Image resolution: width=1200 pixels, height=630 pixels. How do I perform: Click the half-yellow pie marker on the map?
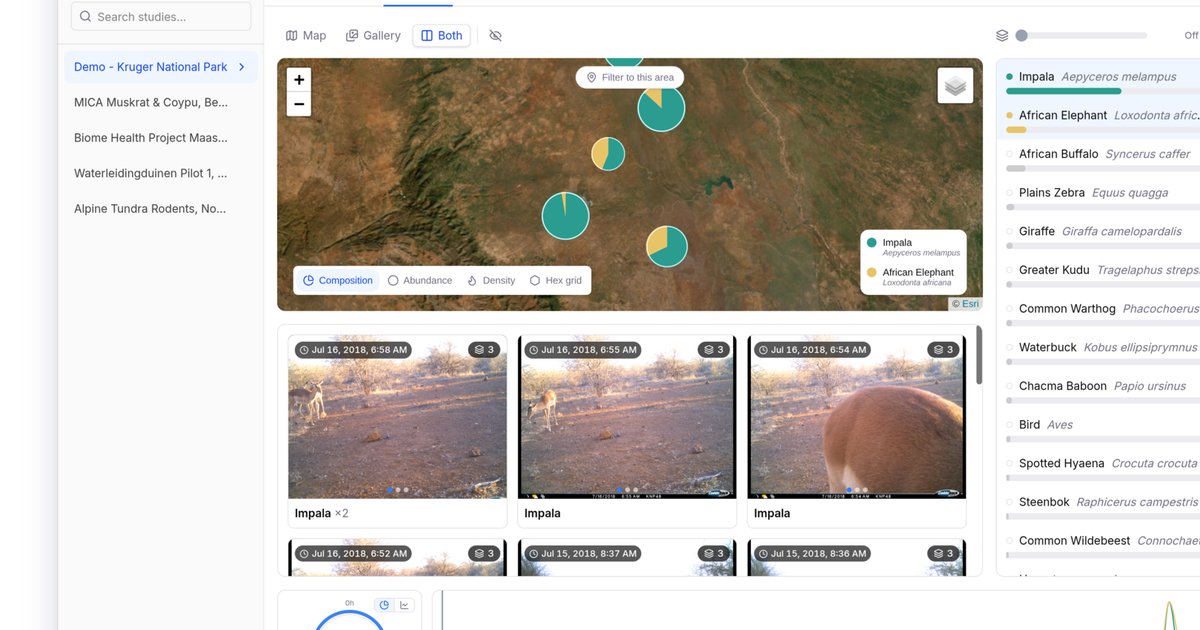pos(608,154)
